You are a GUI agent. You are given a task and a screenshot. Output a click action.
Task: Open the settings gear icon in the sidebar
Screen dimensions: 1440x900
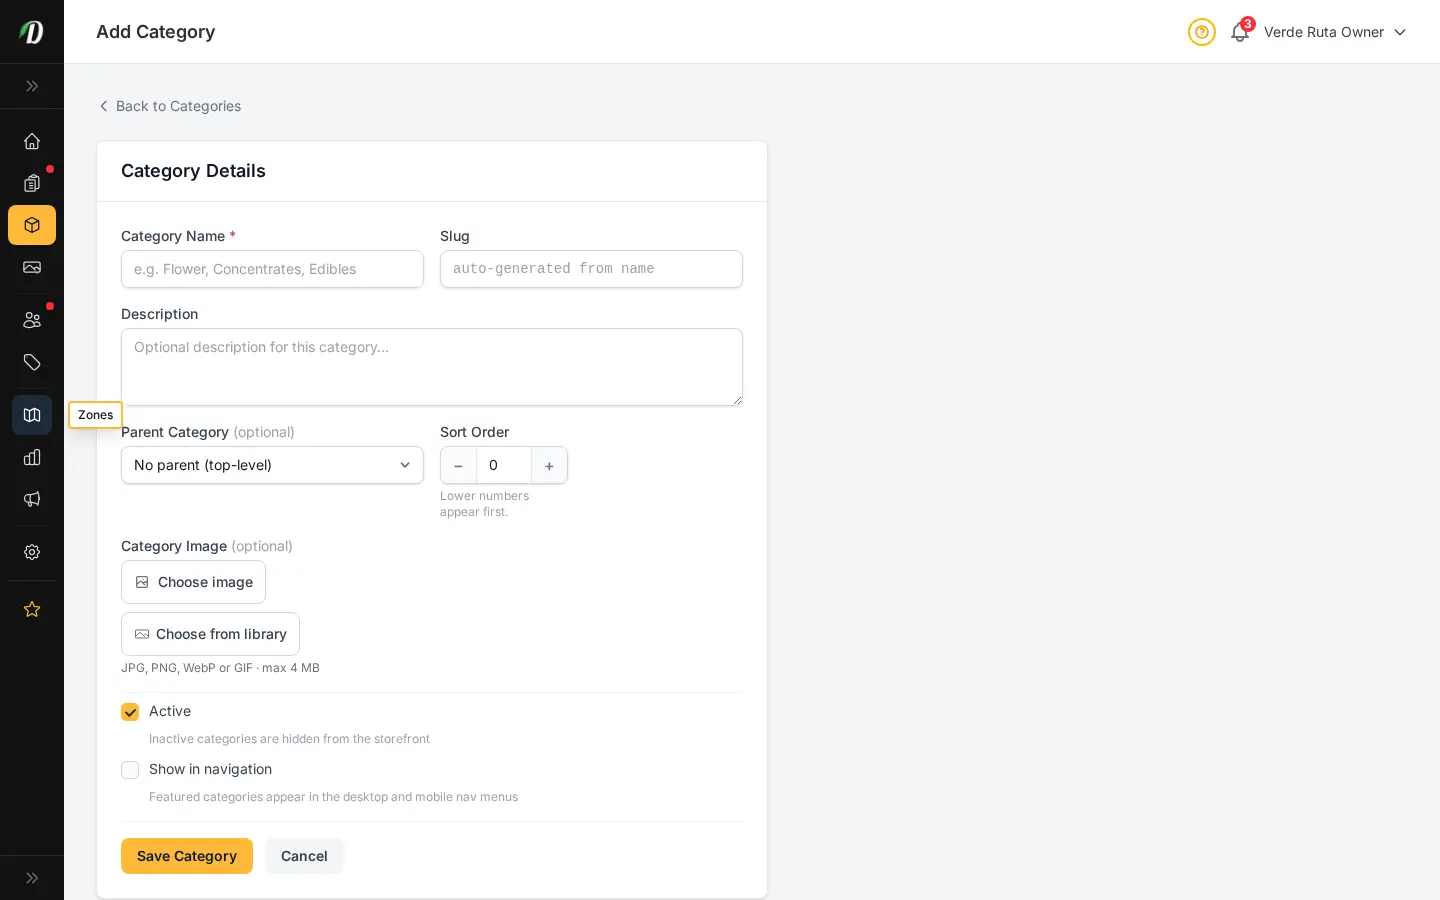32,552
